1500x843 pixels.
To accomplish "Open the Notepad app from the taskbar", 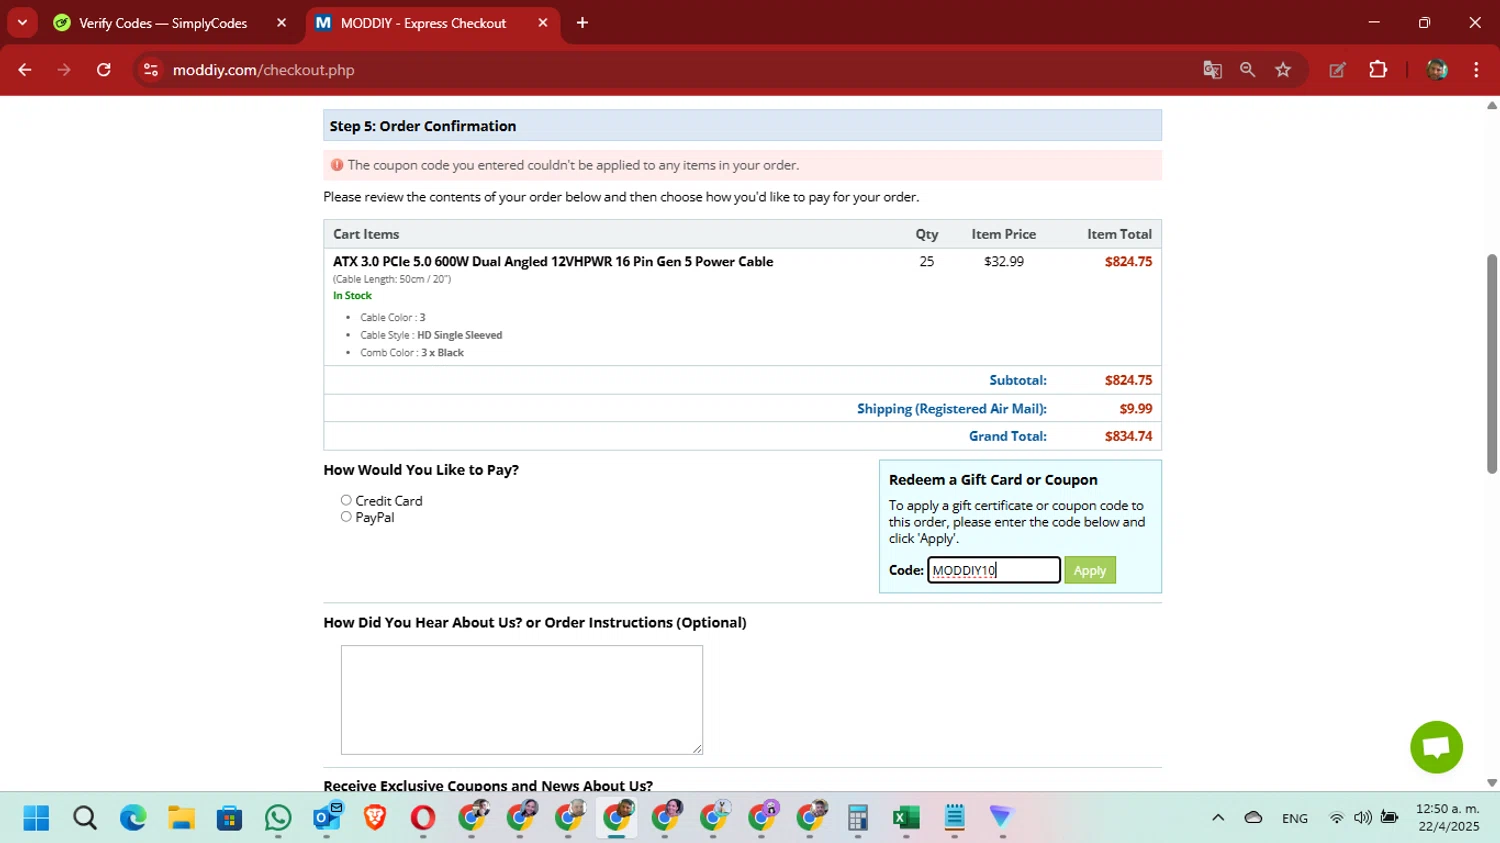I will pos(954,818).
